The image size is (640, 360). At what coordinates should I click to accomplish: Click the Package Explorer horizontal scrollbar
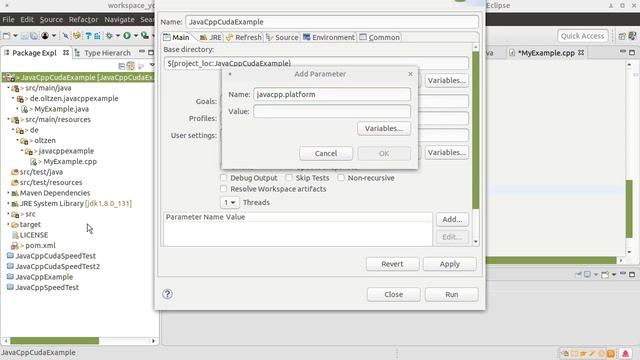54,340
